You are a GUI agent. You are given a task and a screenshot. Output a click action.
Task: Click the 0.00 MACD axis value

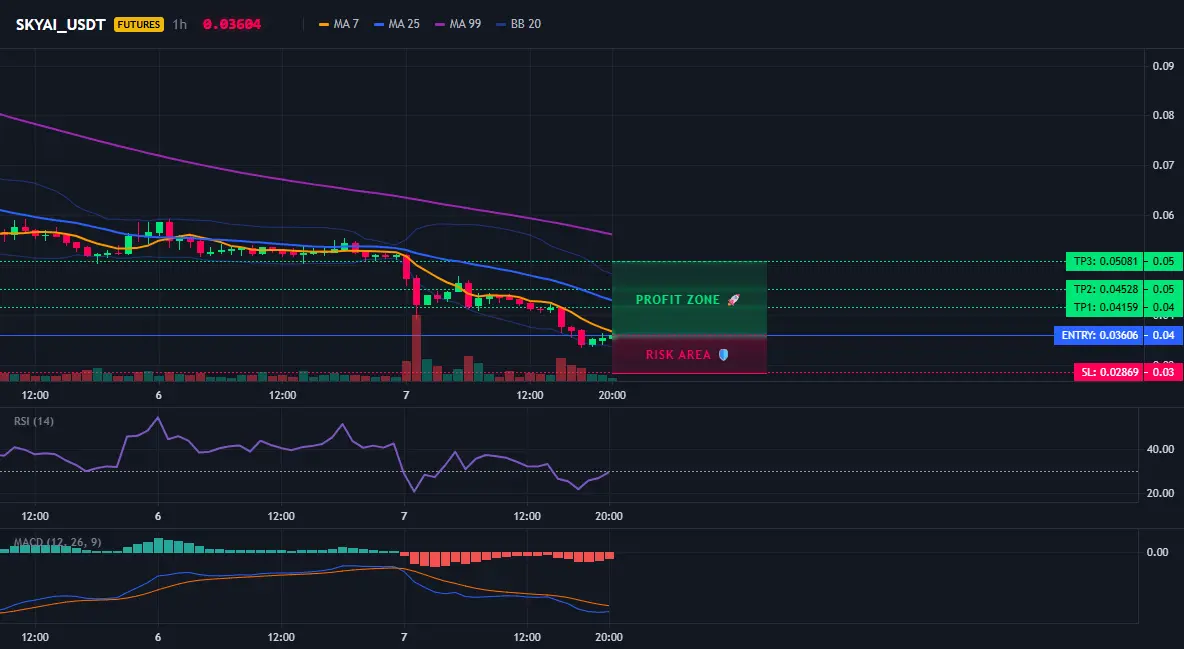[1158, 552]
